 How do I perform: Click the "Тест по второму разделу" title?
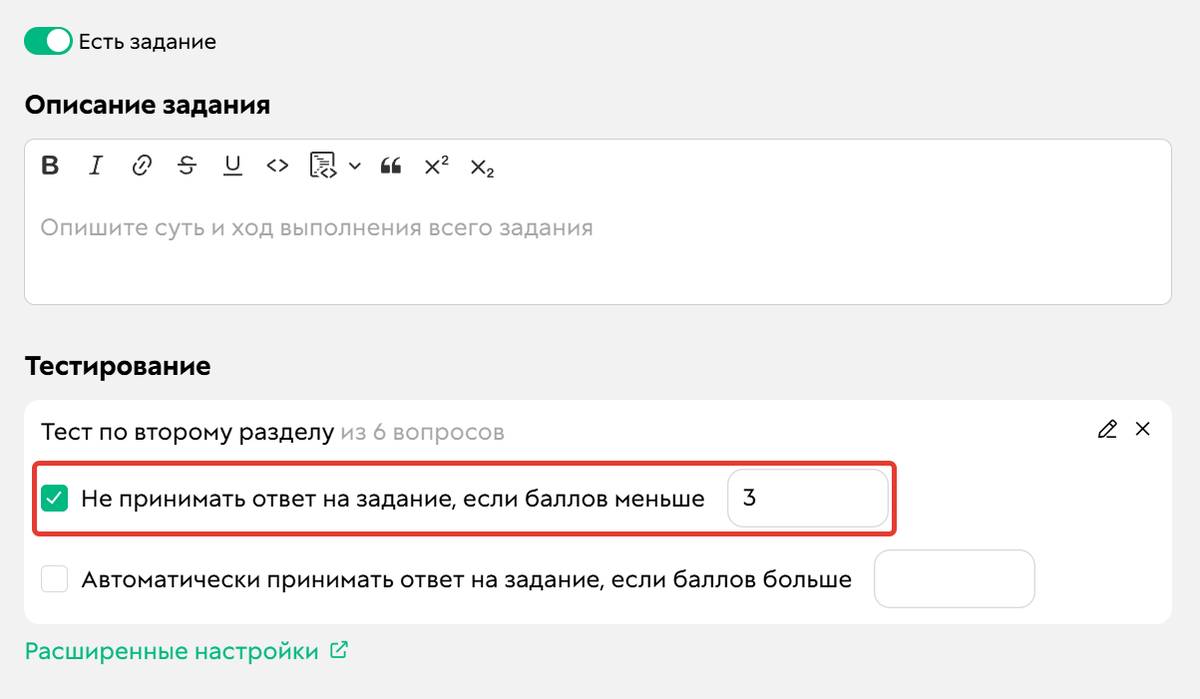pos(187,433)
